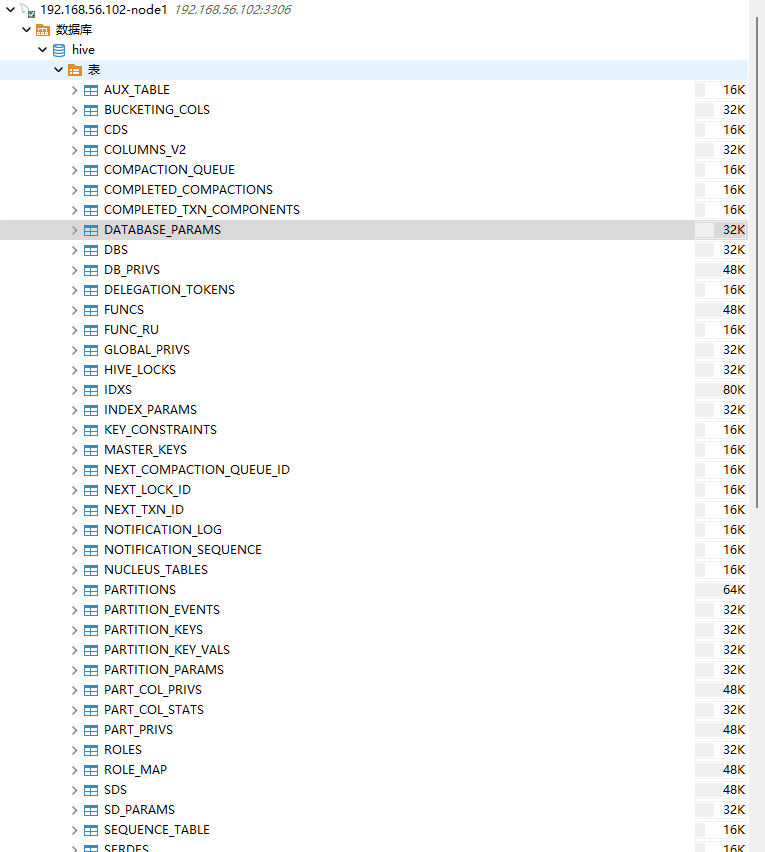Viewport: 765px width, 852px height.
Task: Select the SEQUENCE_TABLE table row
Action: pos(374,830)
